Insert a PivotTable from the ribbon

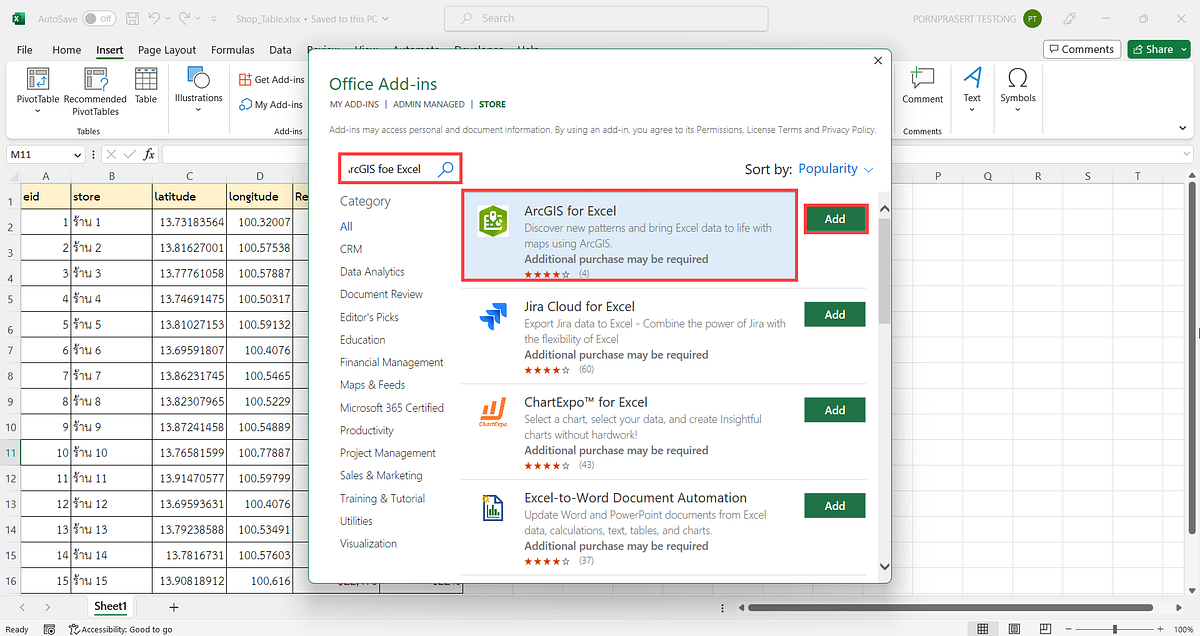pos(37,90)
